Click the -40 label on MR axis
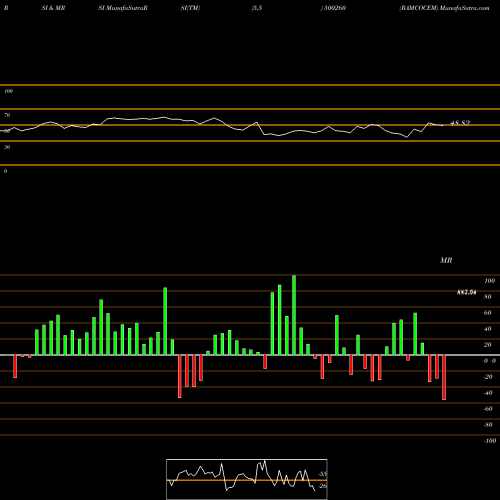The image size is (500, 500). coord(488,393)
